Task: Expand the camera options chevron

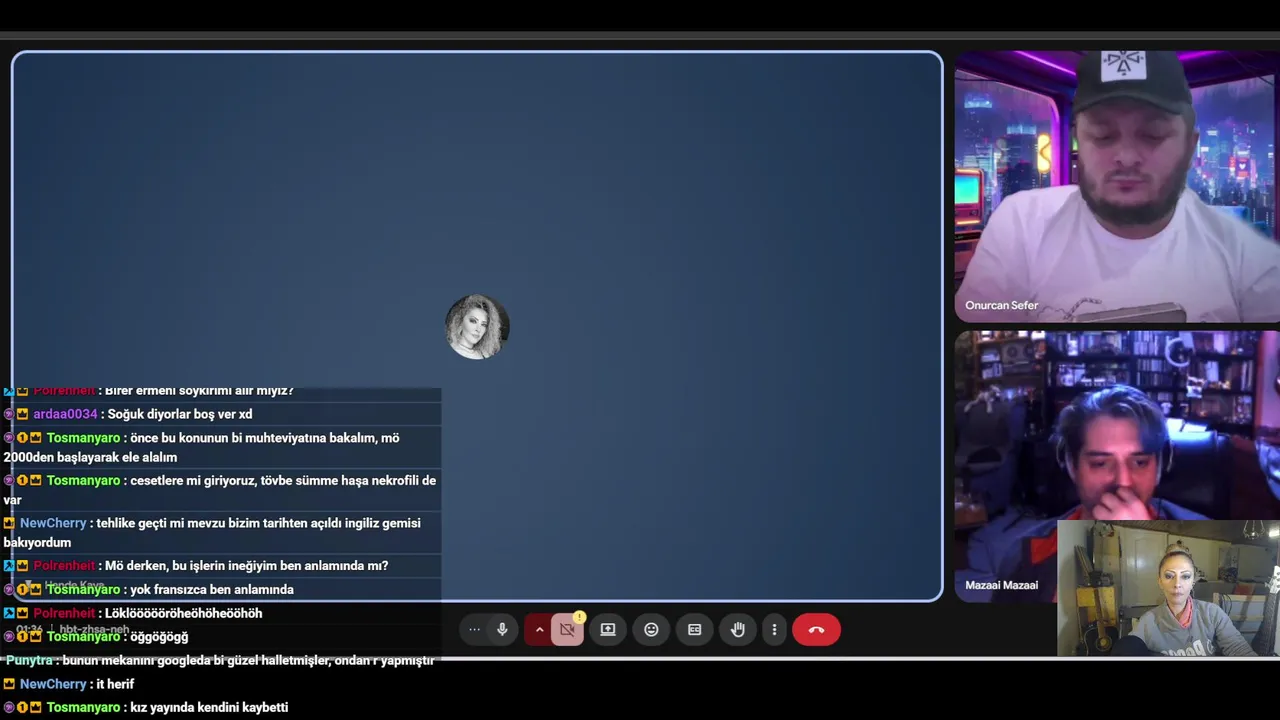Action: (539, 630)
